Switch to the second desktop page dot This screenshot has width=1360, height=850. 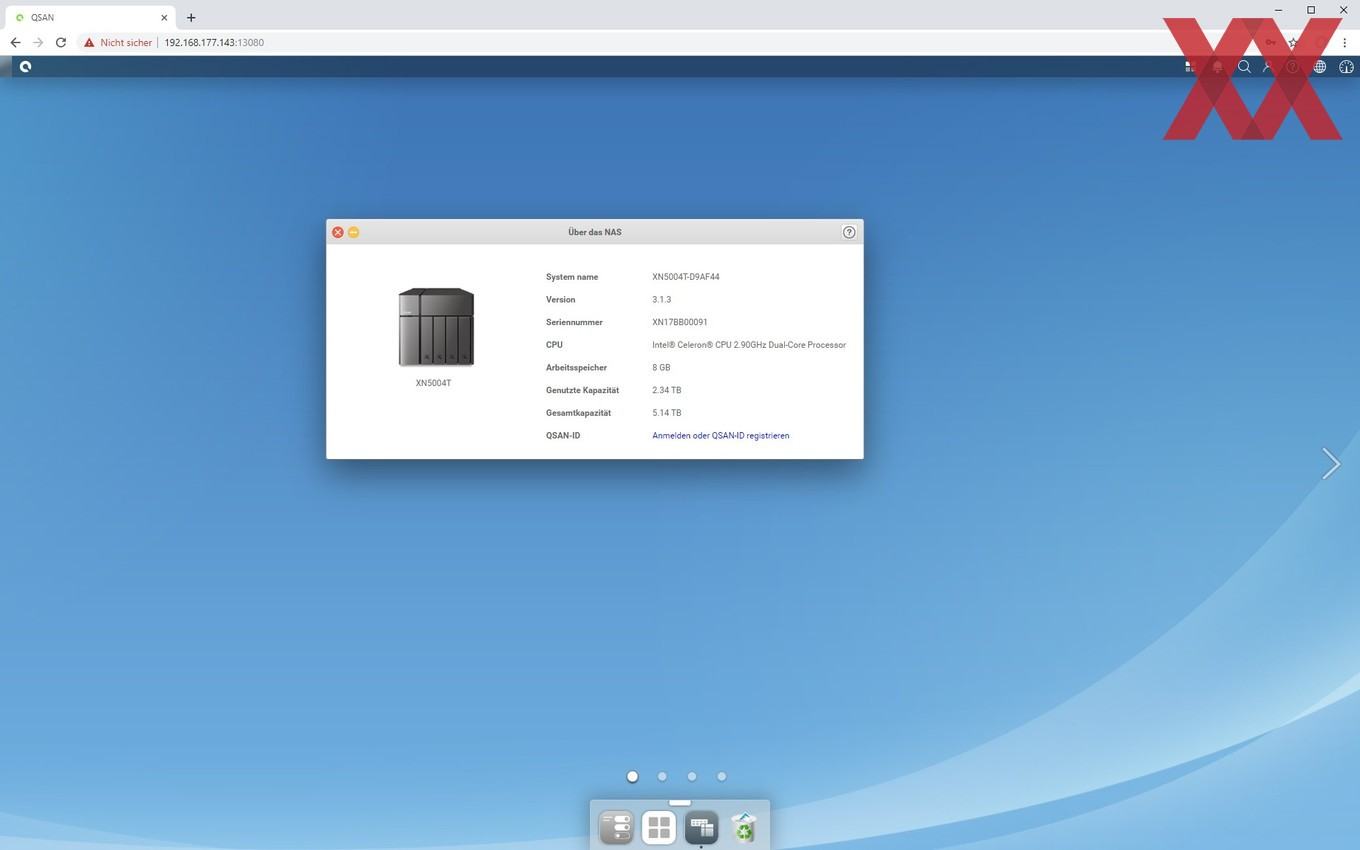click(662, 776)
